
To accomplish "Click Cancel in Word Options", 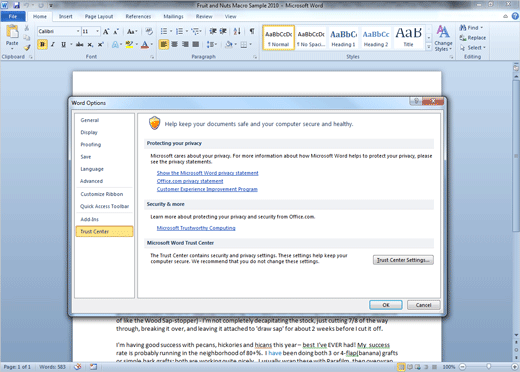I will pyautogui.click(x=423, y=305).
